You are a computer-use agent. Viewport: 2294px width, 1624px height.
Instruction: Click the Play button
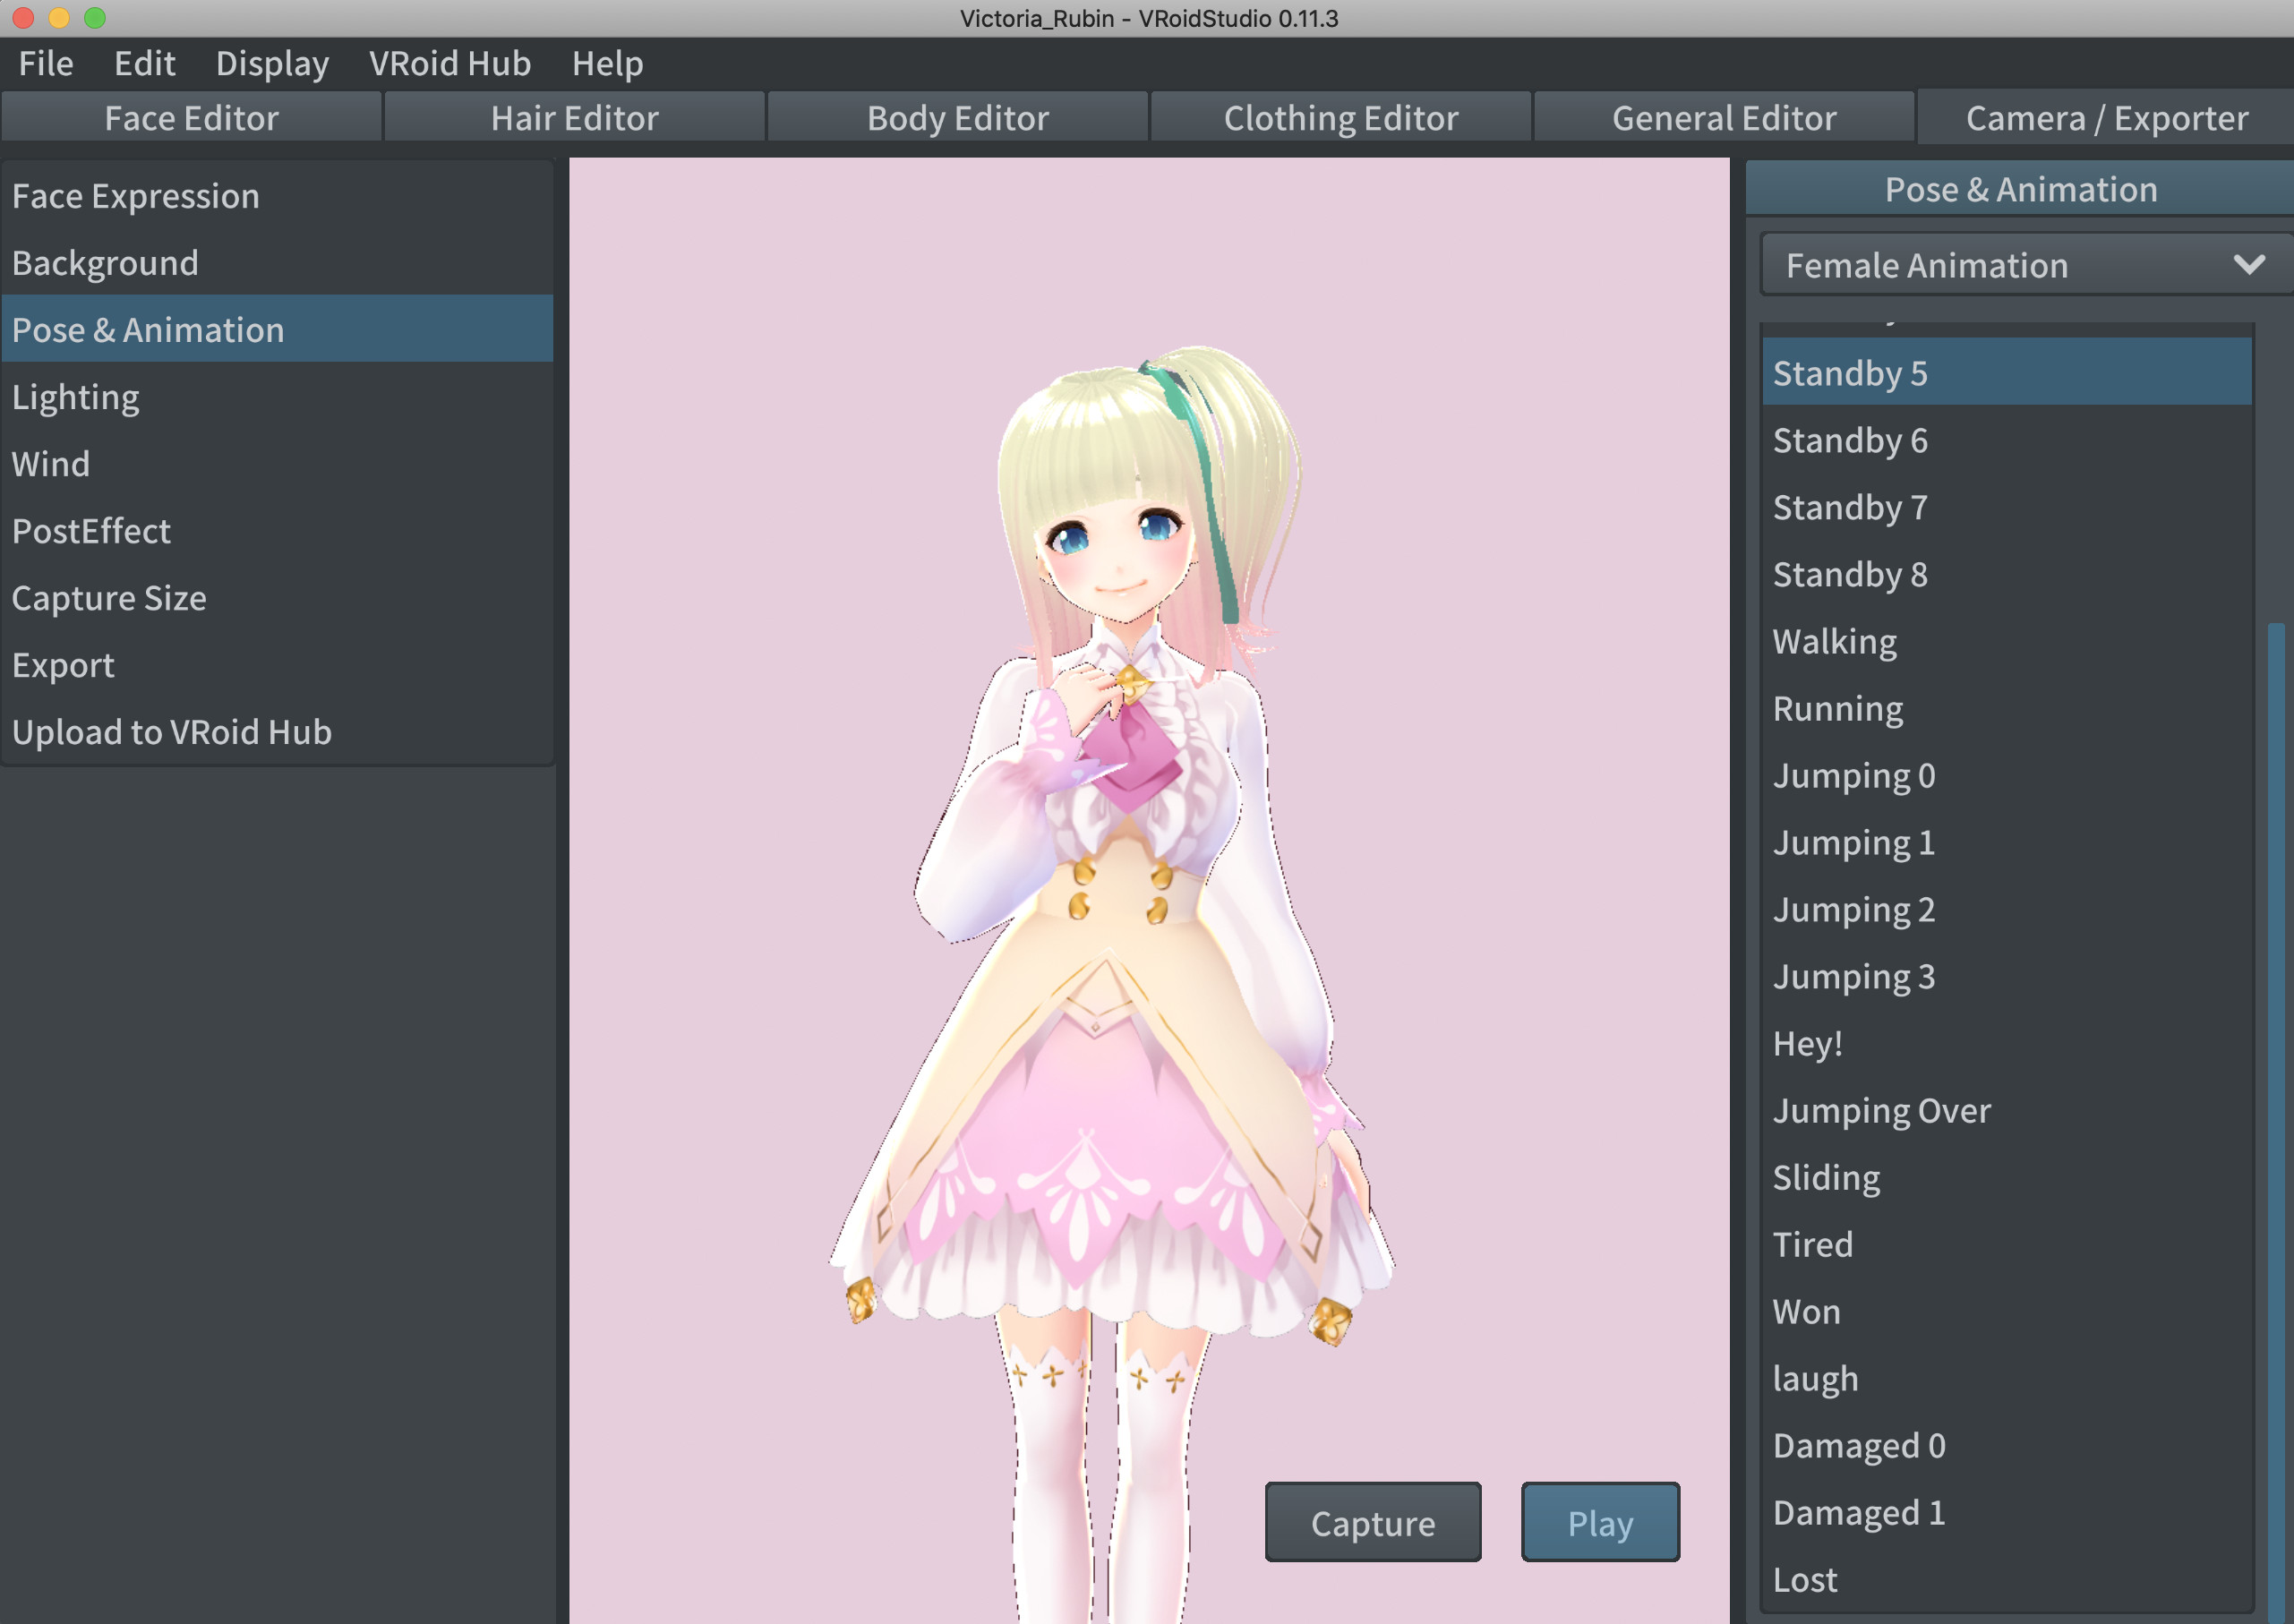pyautogui.click(x=1598, y=1520)
